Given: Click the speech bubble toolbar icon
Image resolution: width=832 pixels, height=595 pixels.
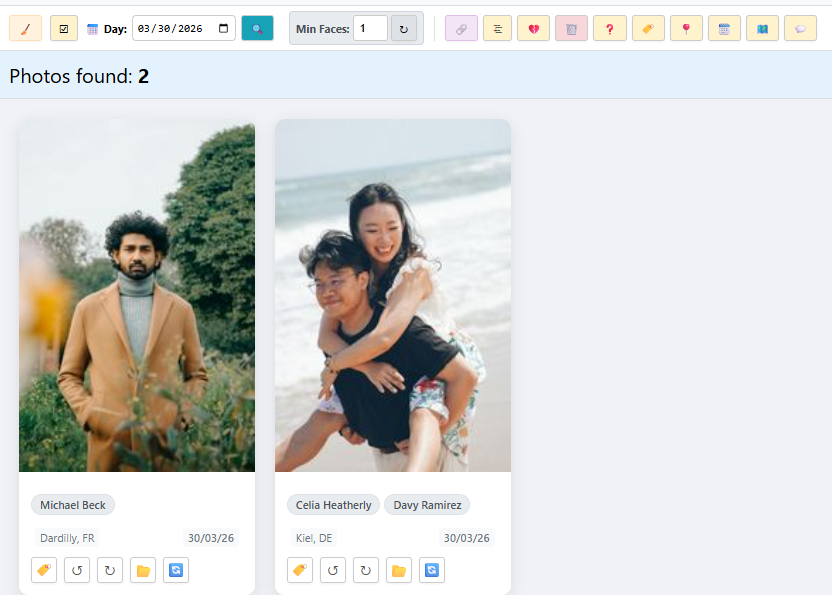Looking at the screenshot, I should 800,29.
